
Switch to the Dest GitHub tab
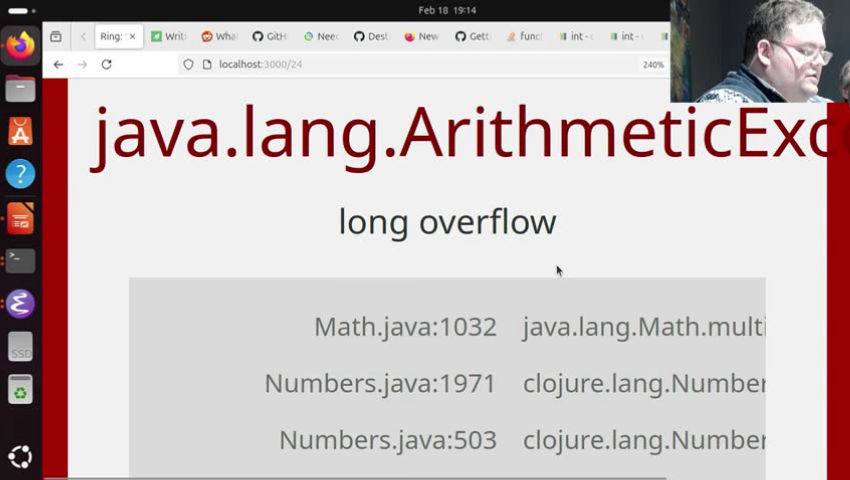point(371,36)
